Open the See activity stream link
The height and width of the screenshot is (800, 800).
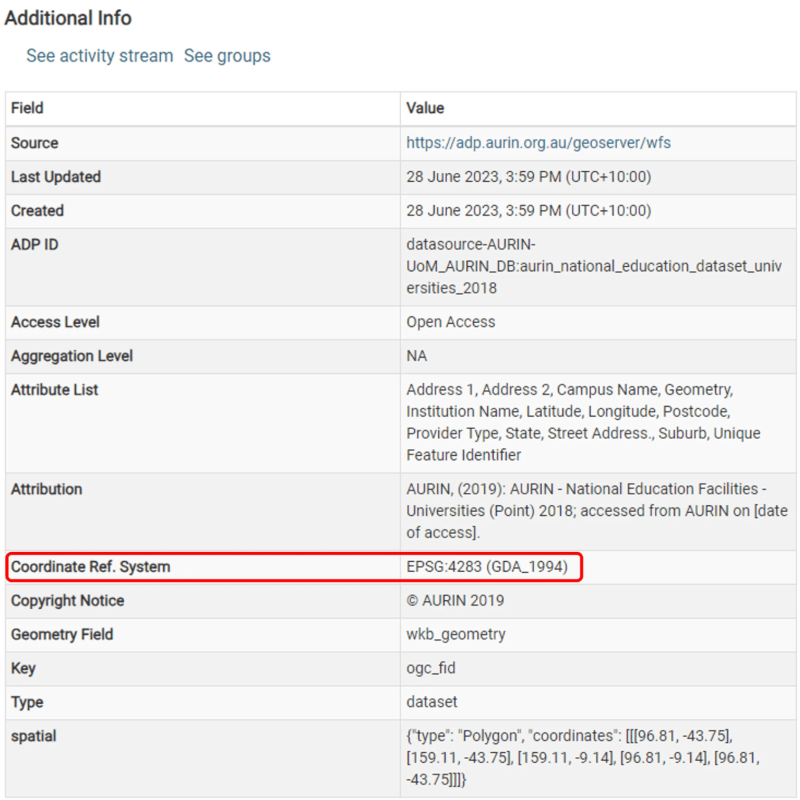pos(99,56)
